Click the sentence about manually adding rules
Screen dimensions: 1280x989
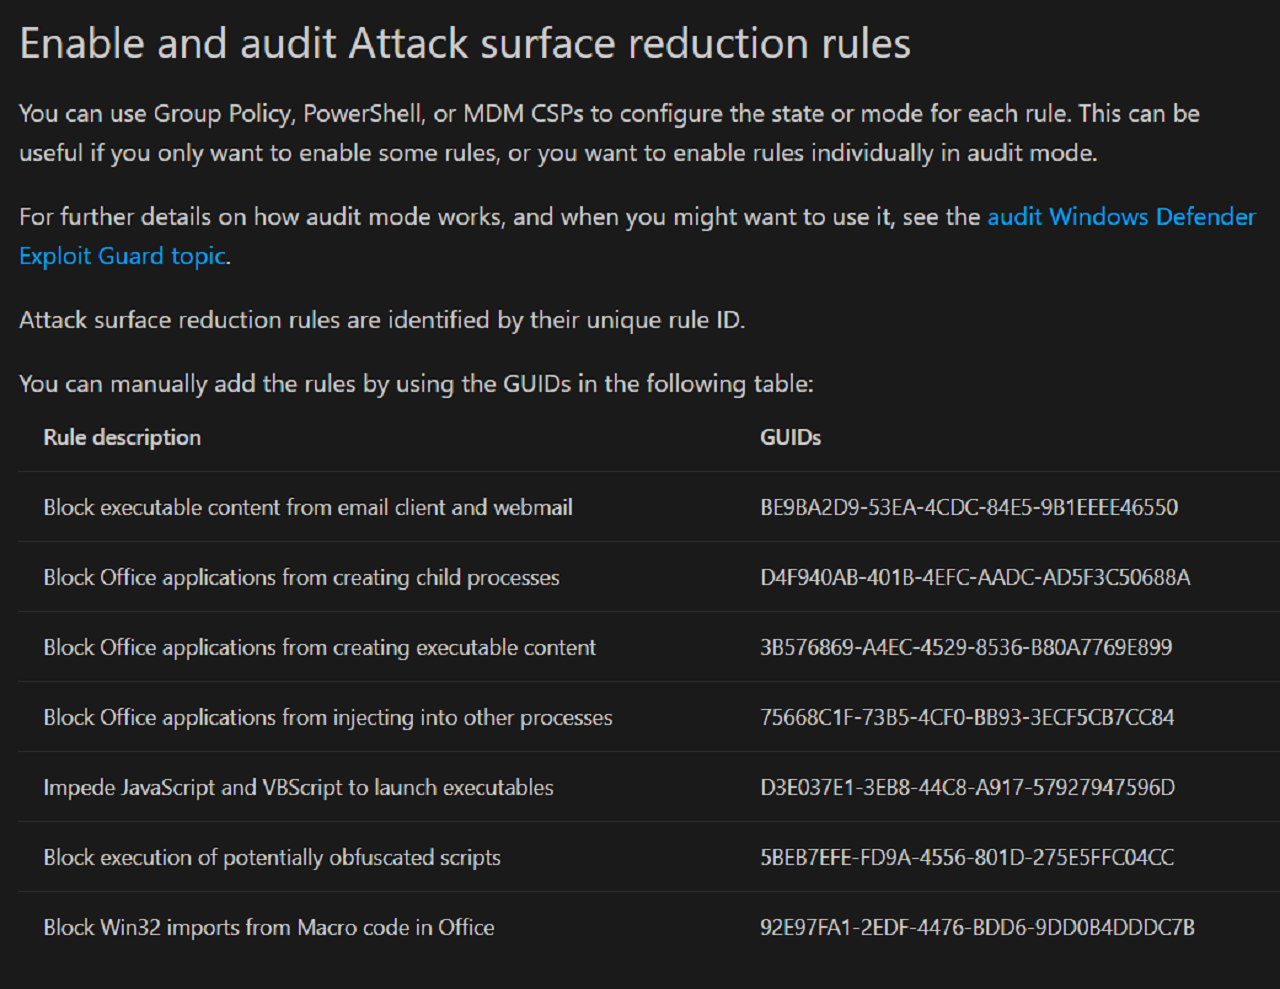[416, 384]
